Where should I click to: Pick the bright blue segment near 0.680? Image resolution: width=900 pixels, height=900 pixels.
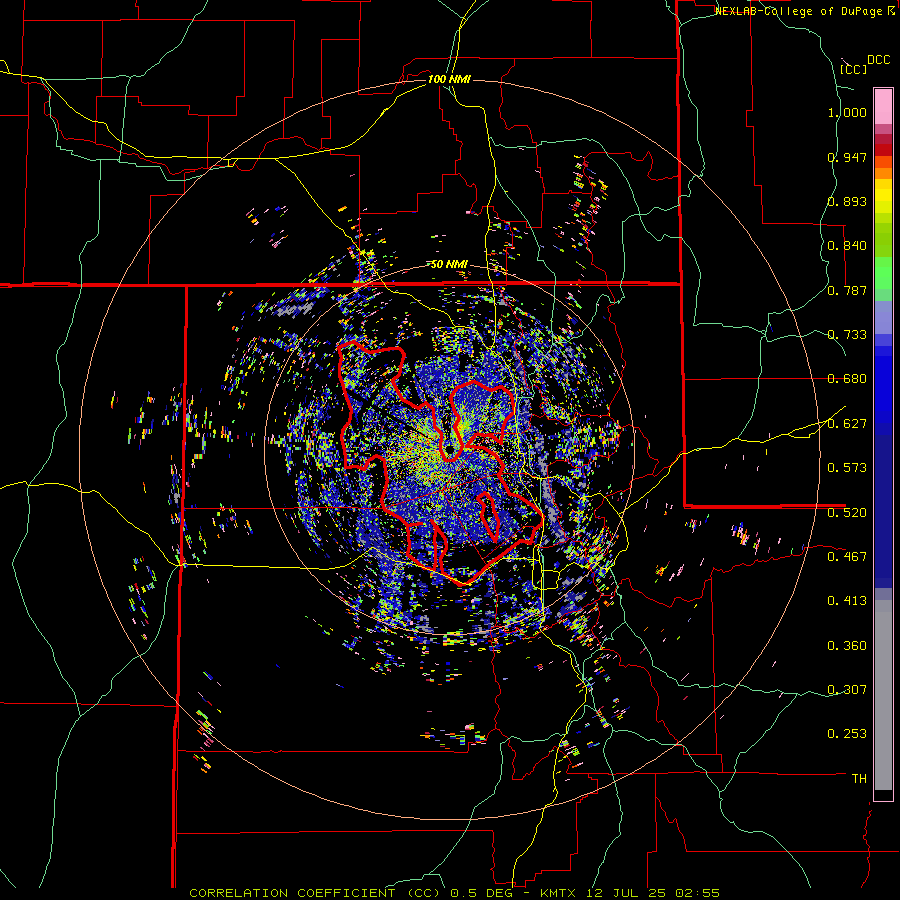[x=883, y=385]
